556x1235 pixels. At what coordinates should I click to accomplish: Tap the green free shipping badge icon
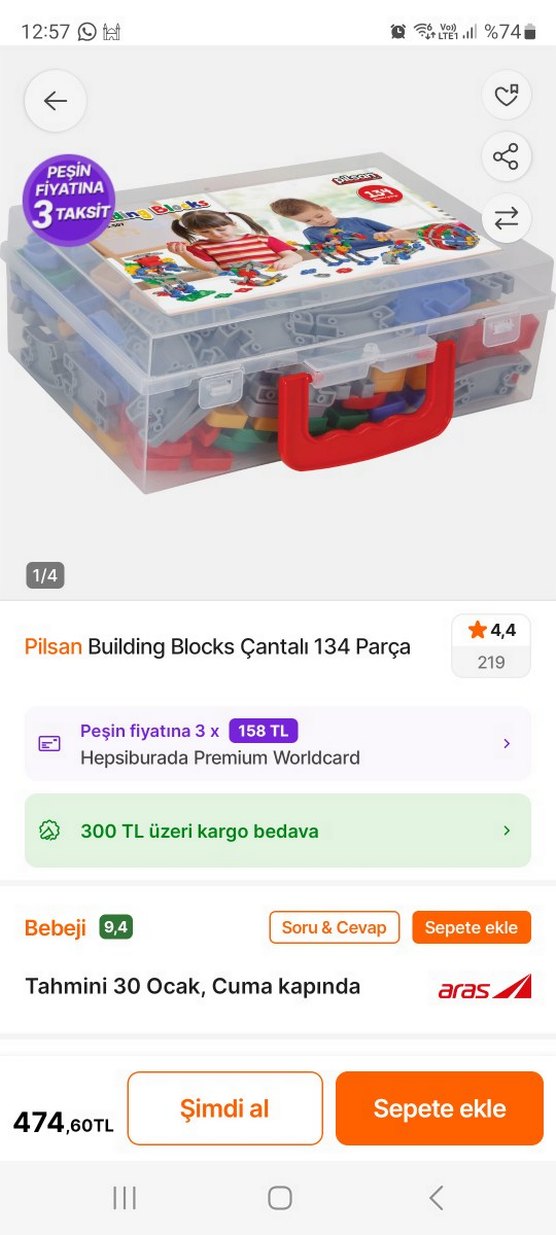click(x=50, y=831)
